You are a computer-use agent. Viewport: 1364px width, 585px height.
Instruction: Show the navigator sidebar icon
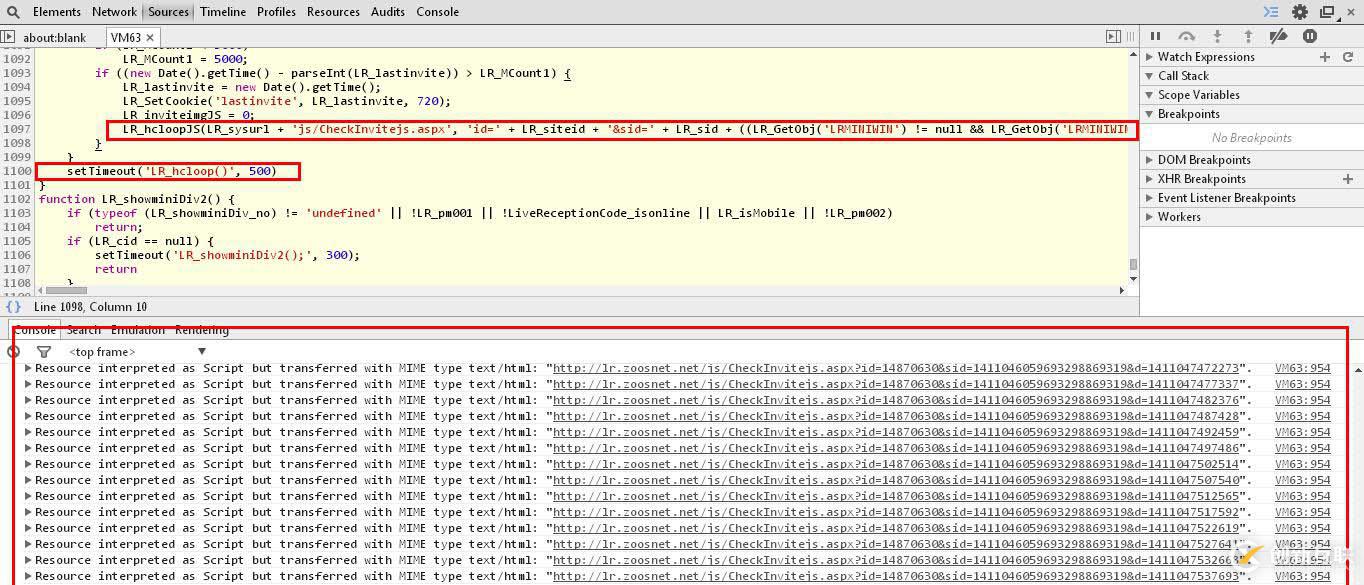click(x=8, y=37)
